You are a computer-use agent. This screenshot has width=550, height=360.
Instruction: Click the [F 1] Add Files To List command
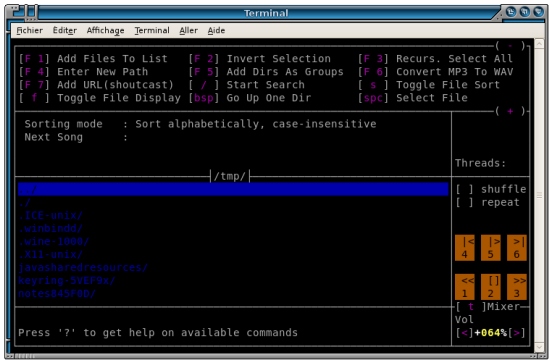click(93, 59)
